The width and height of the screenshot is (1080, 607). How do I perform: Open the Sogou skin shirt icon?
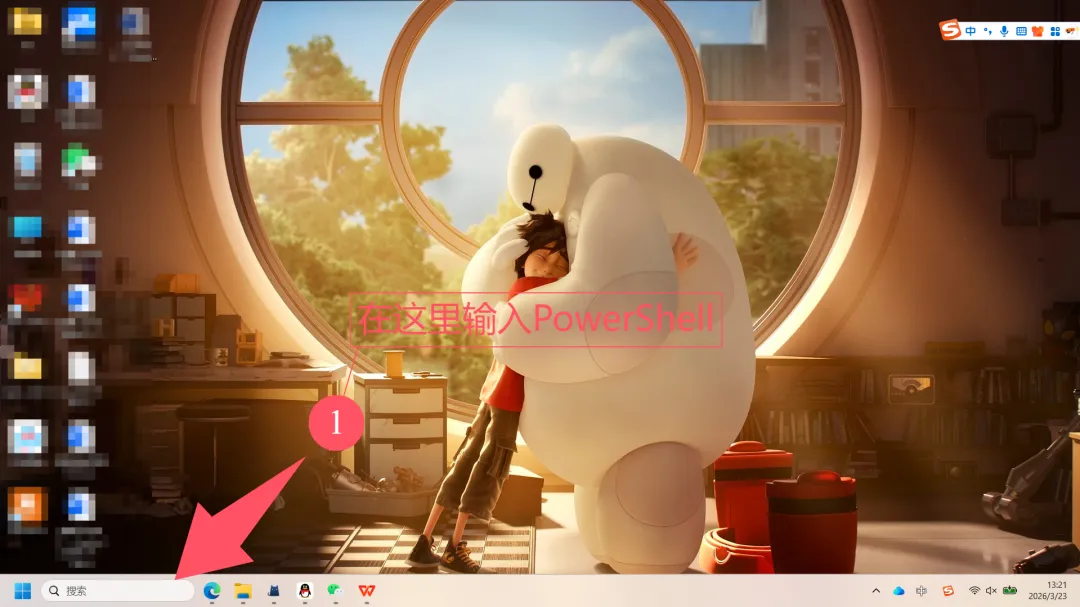[1038, 31]
